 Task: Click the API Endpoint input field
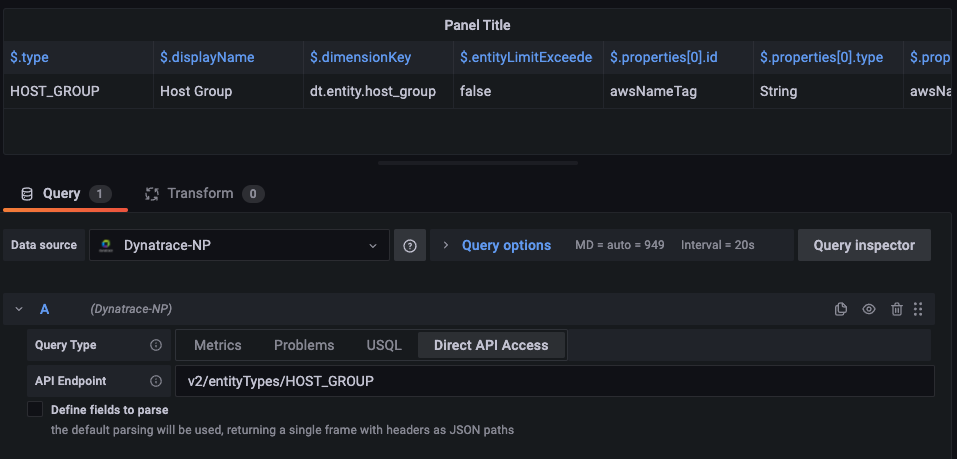tap(554, 381)
